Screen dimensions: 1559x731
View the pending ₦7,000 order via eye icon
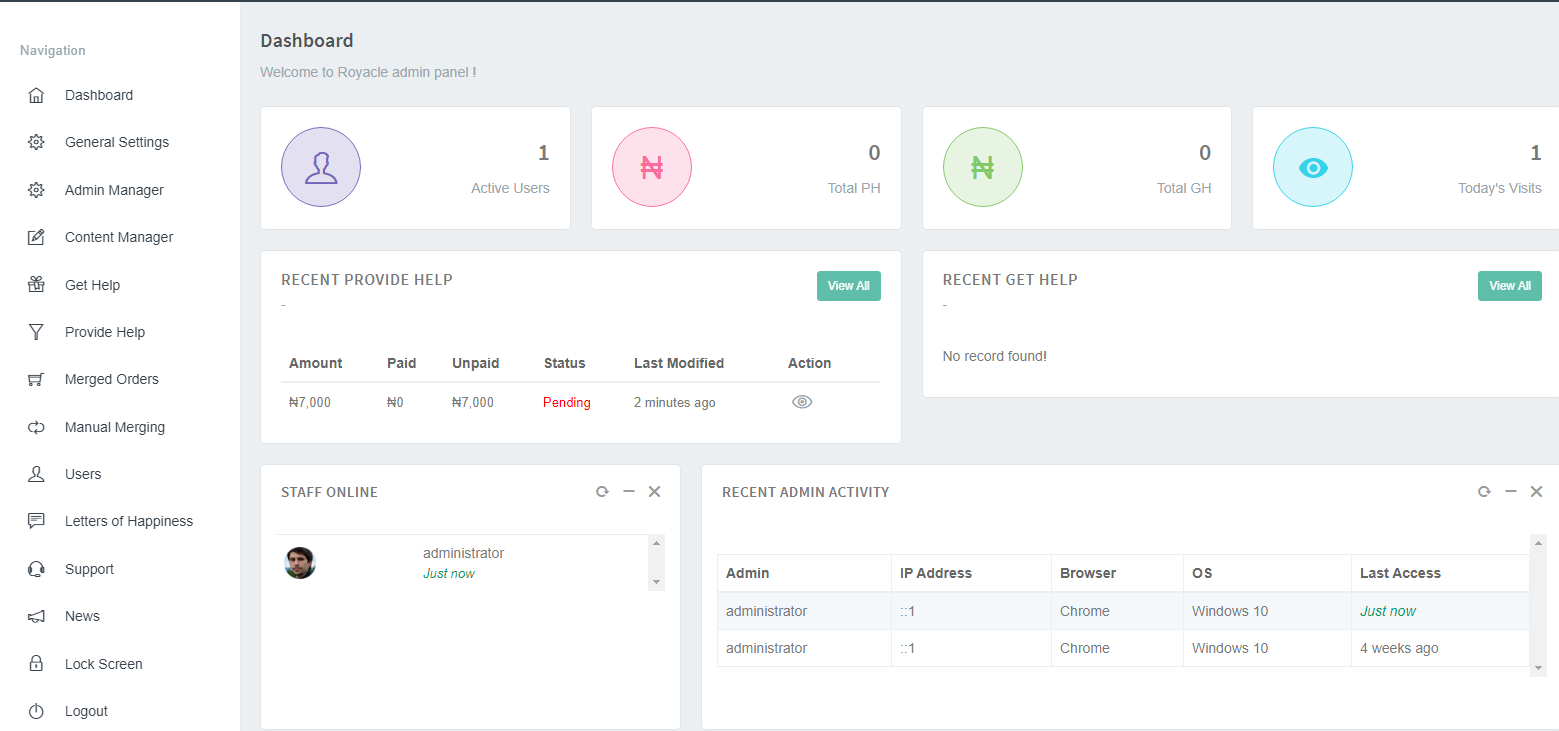tap(801, 402)
